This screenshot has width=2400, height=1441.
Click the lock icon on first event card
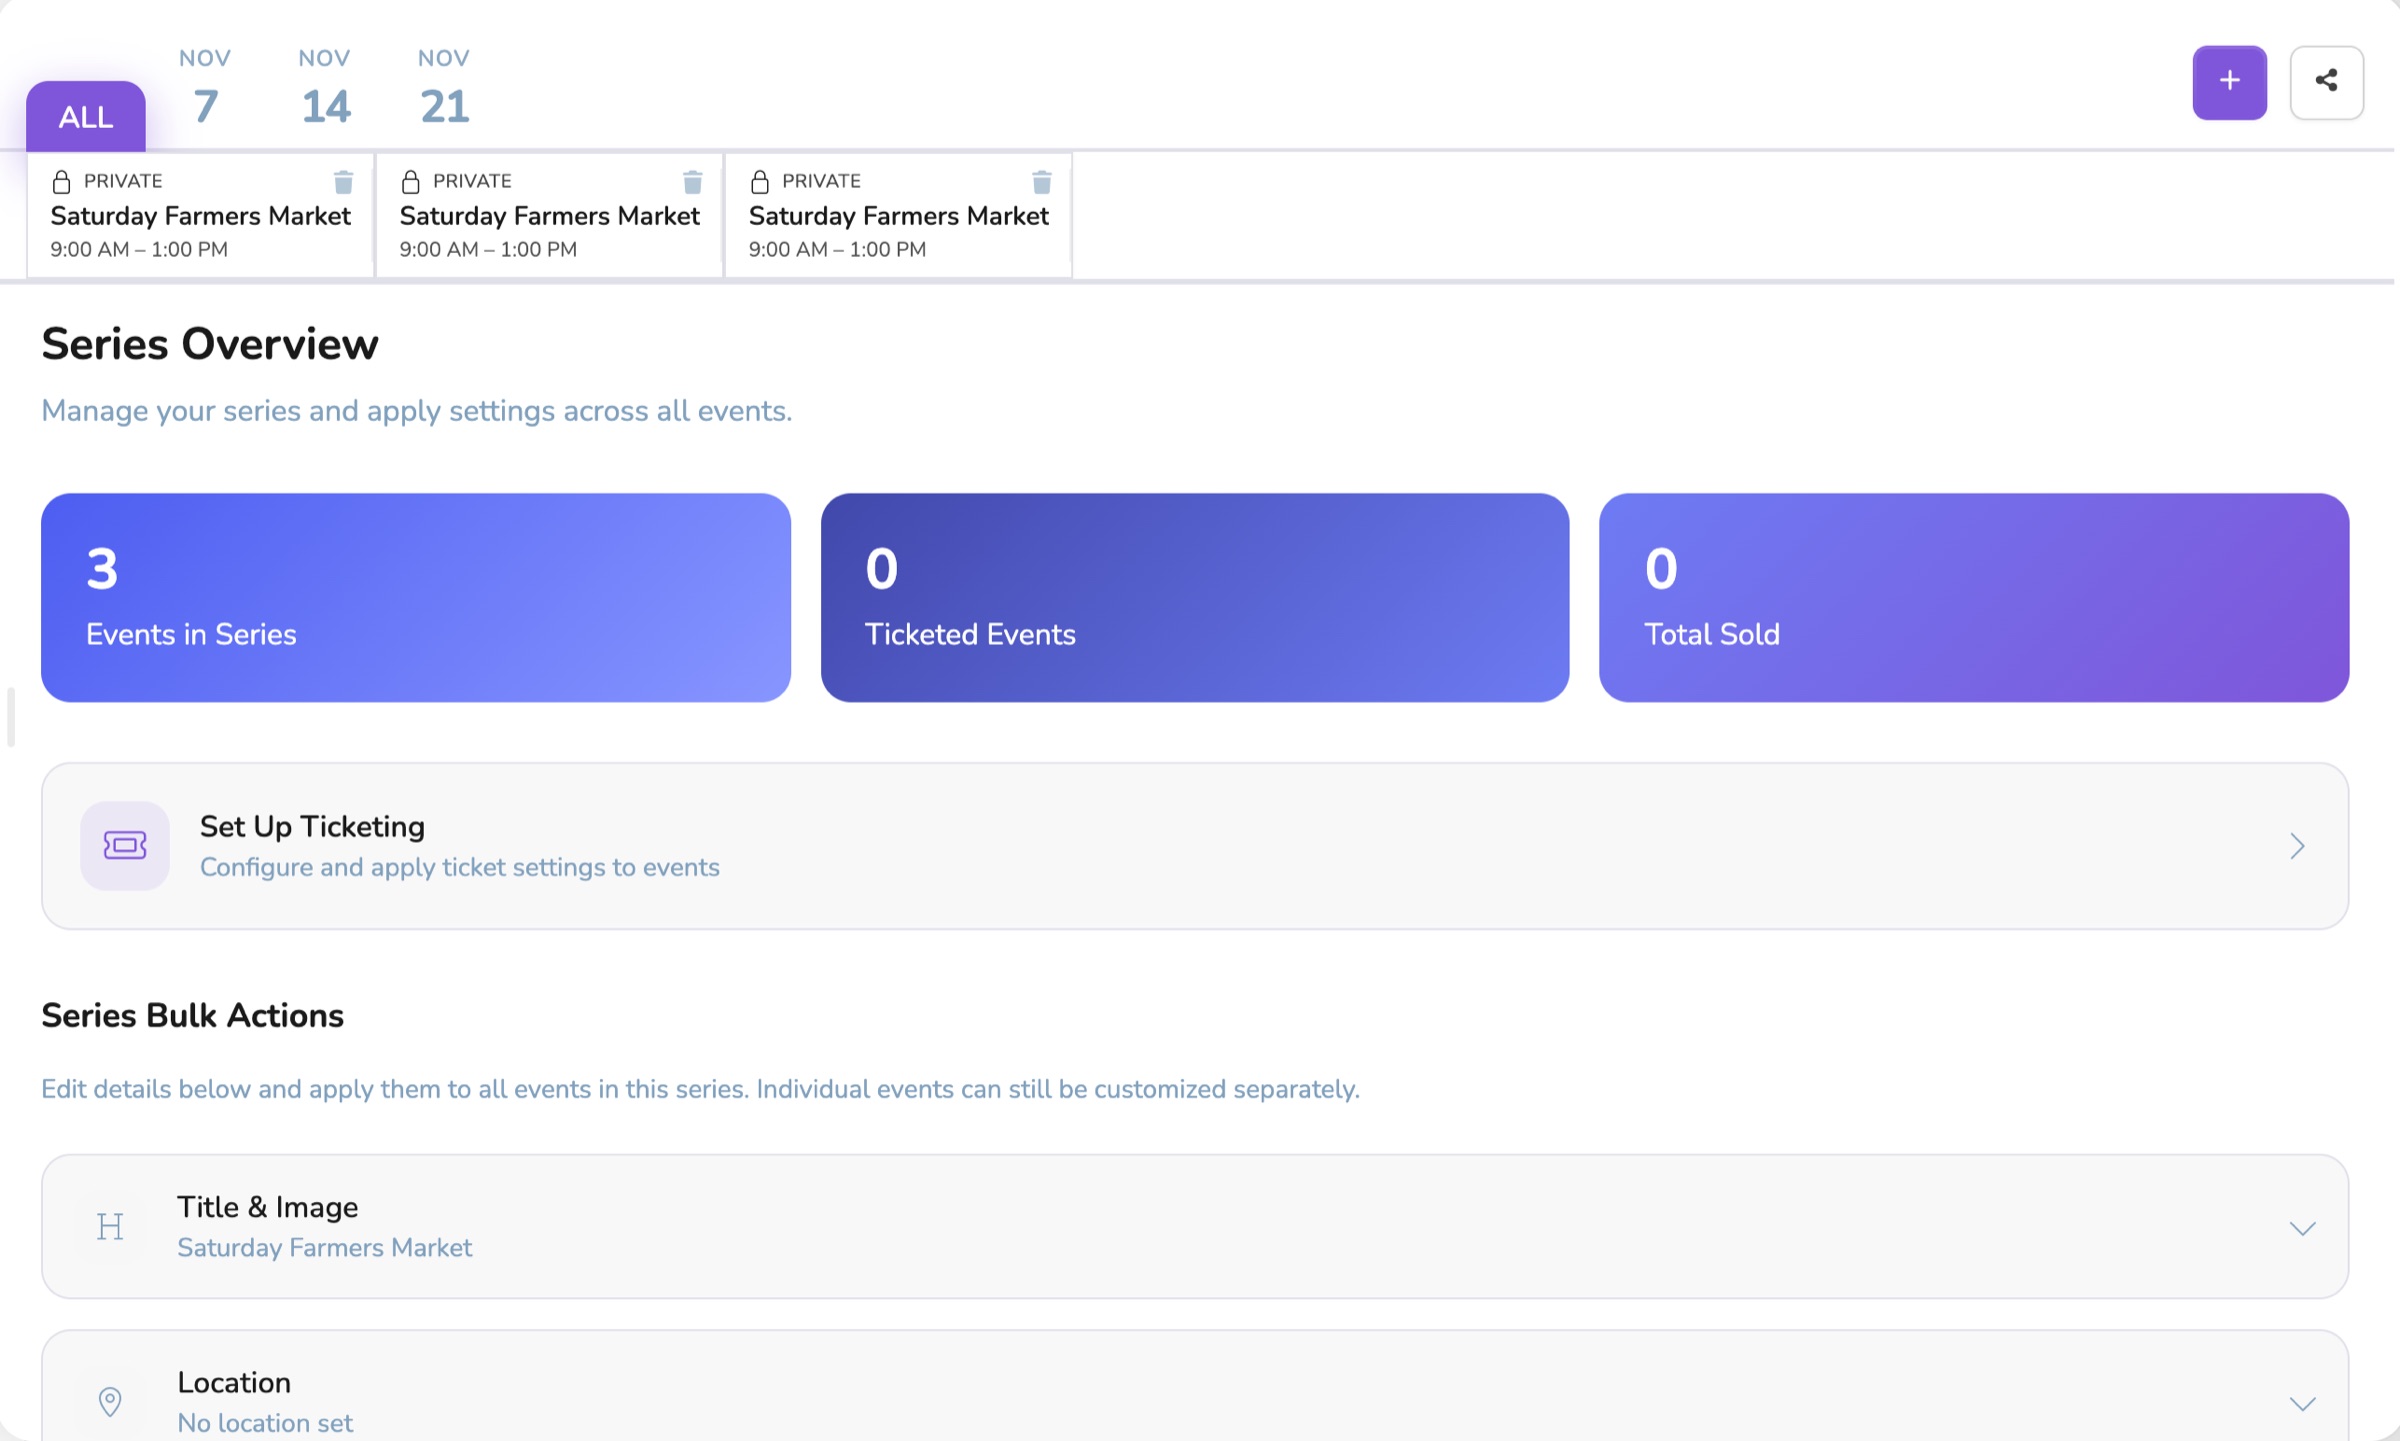[x=61, y=181]
